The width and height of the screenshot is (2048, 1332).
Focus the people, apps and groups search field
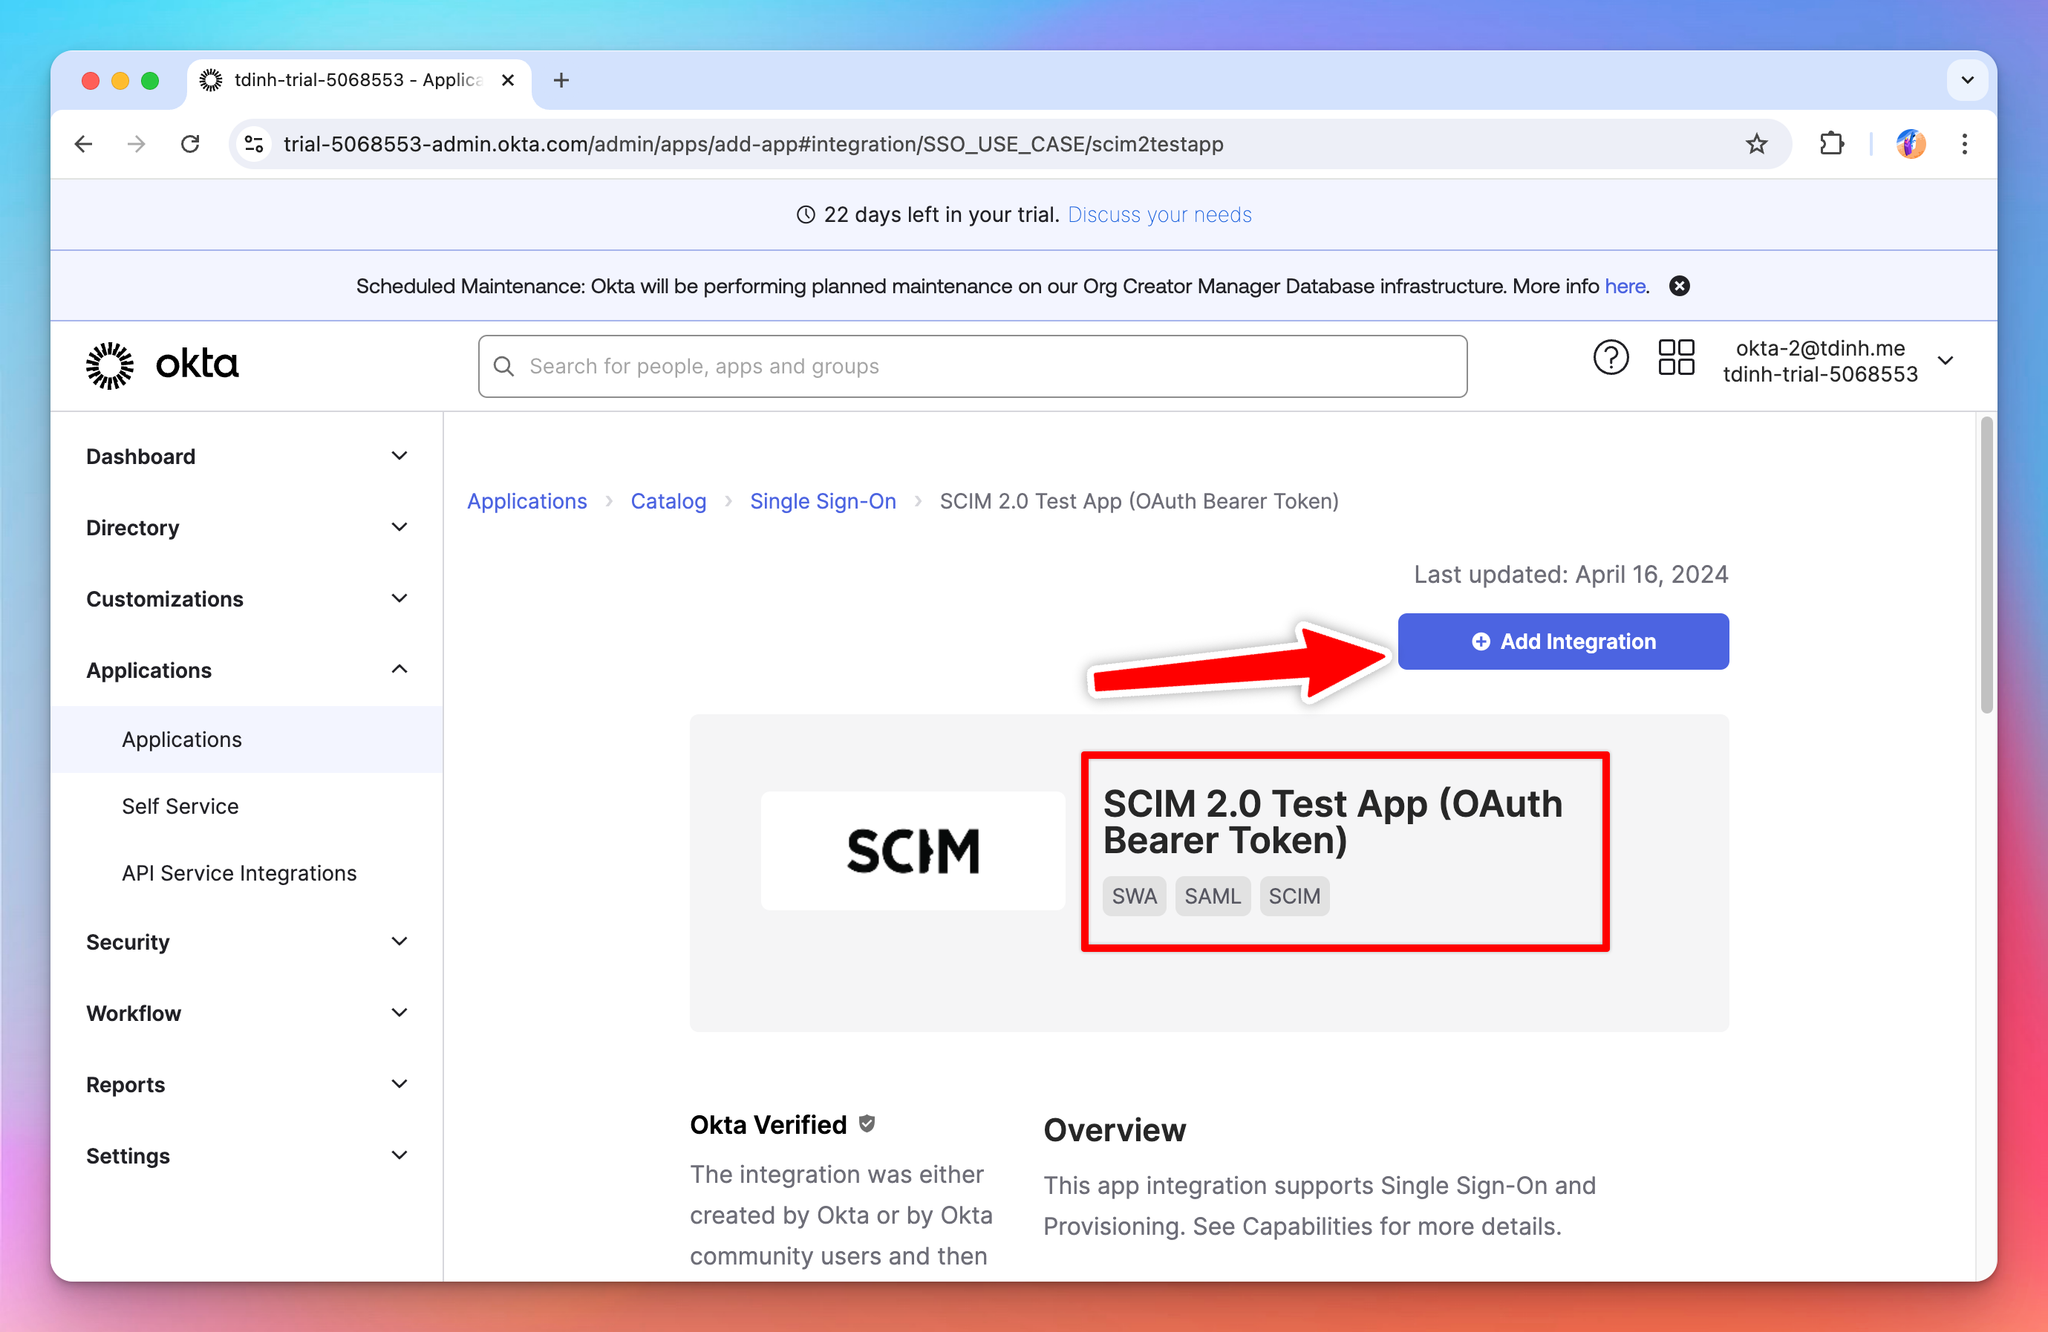(x=972, y=366)
